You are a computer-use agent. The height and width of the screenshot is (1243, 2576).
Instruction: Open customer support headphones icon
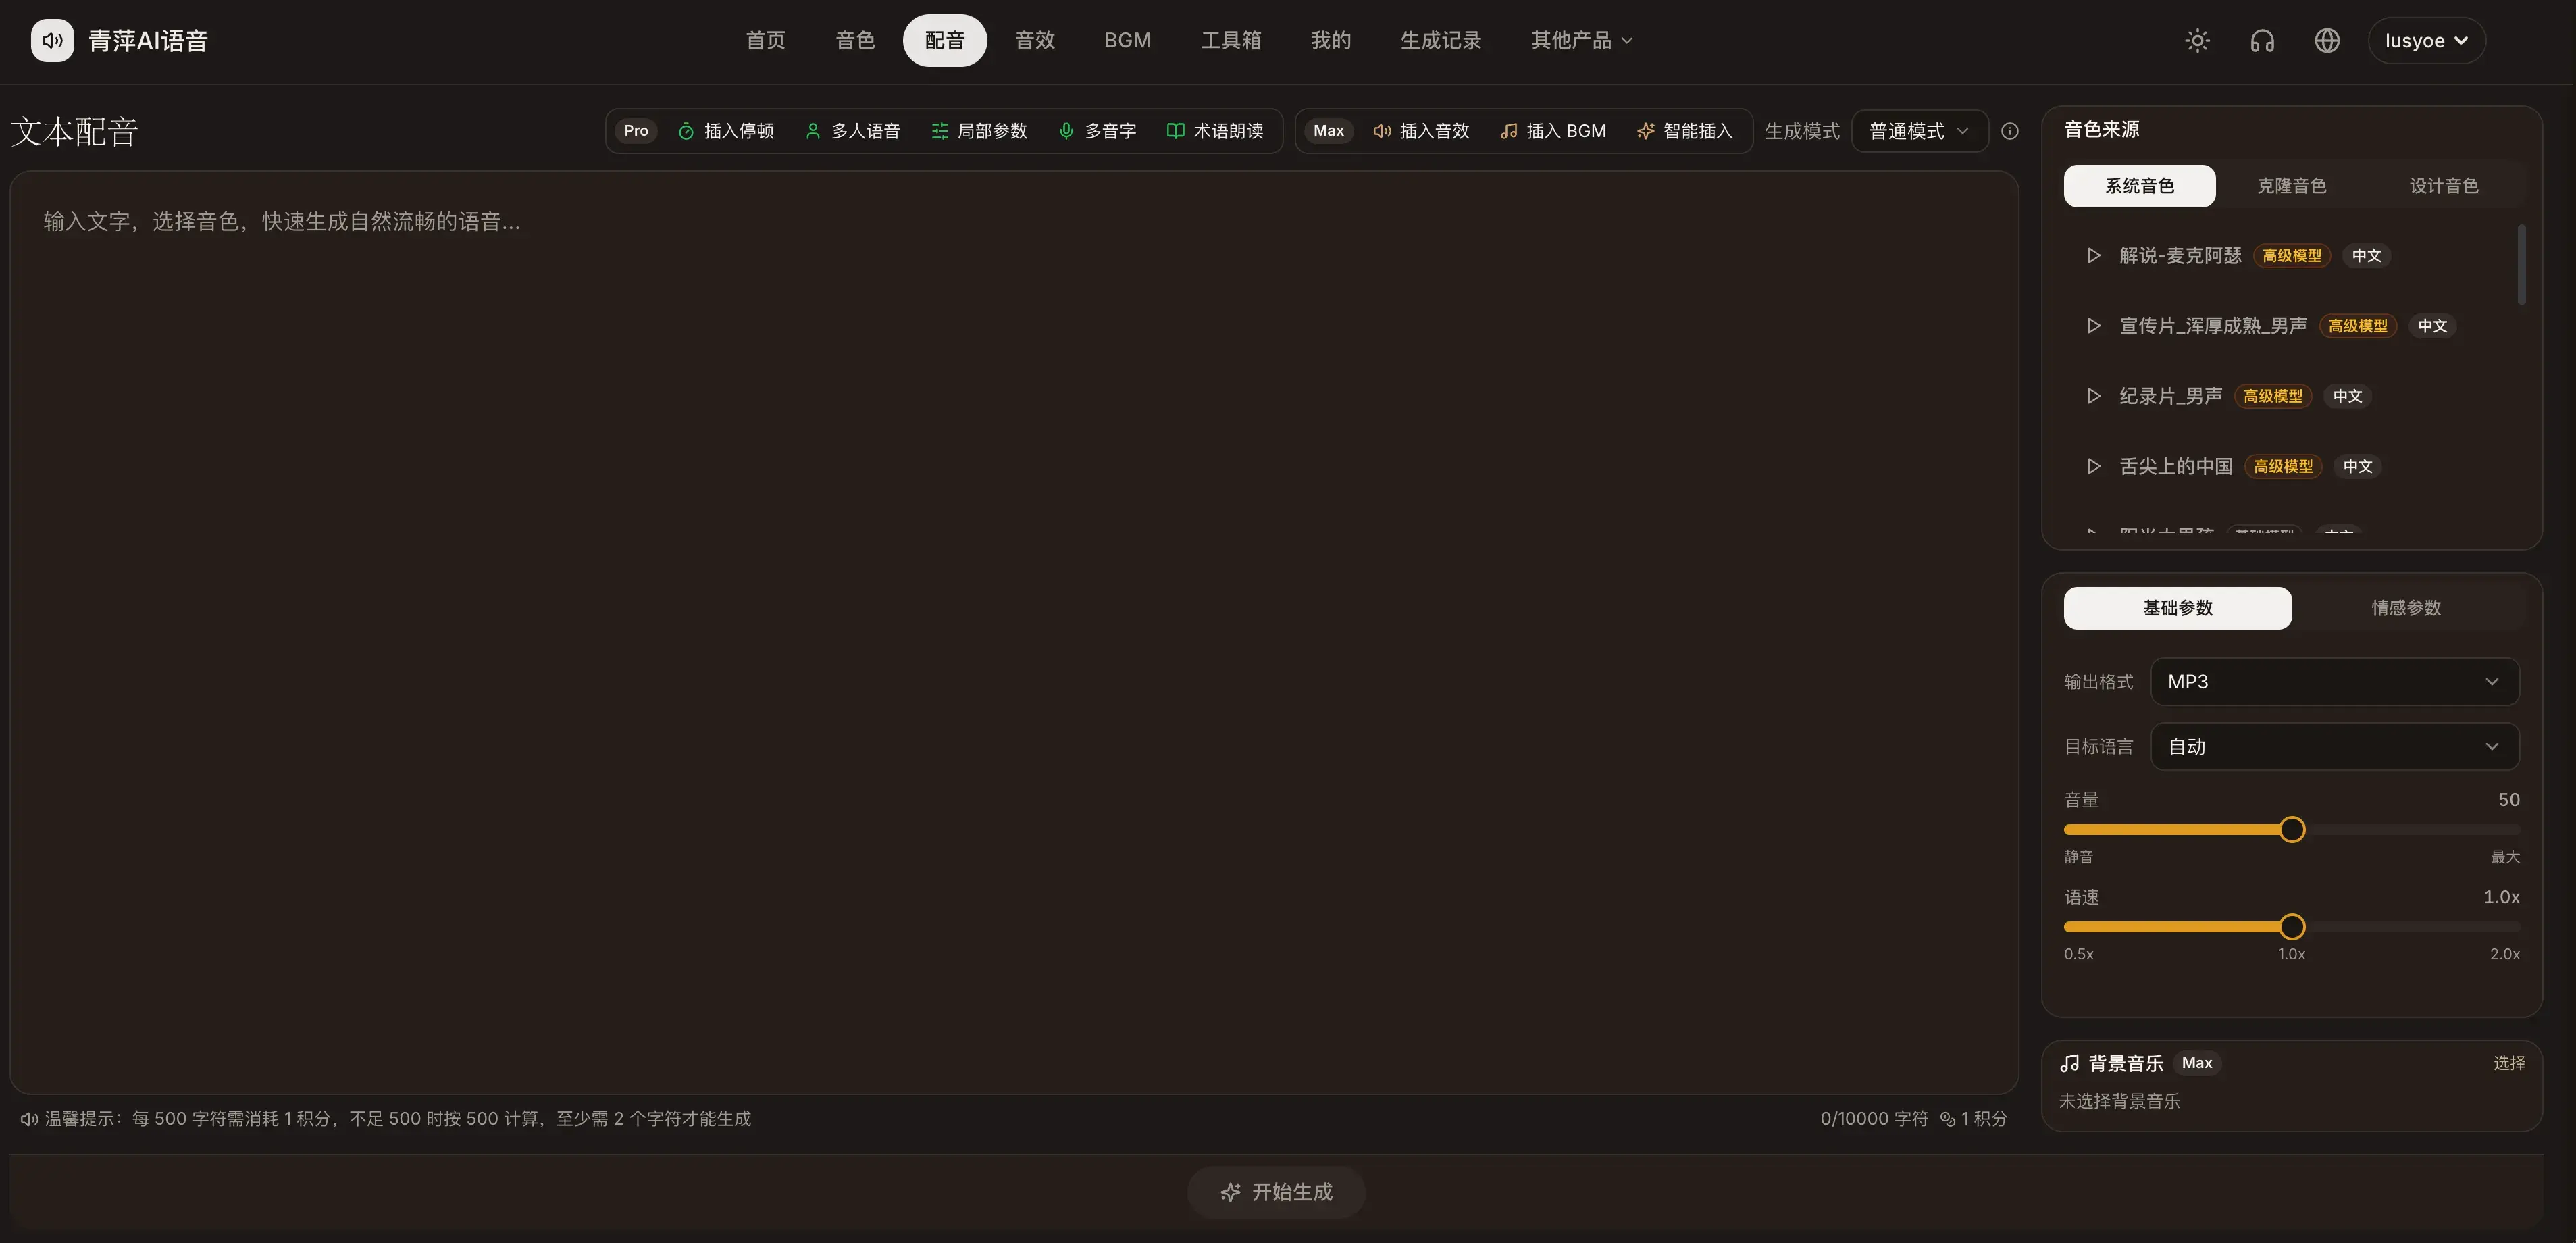[x=2262, y=40]
